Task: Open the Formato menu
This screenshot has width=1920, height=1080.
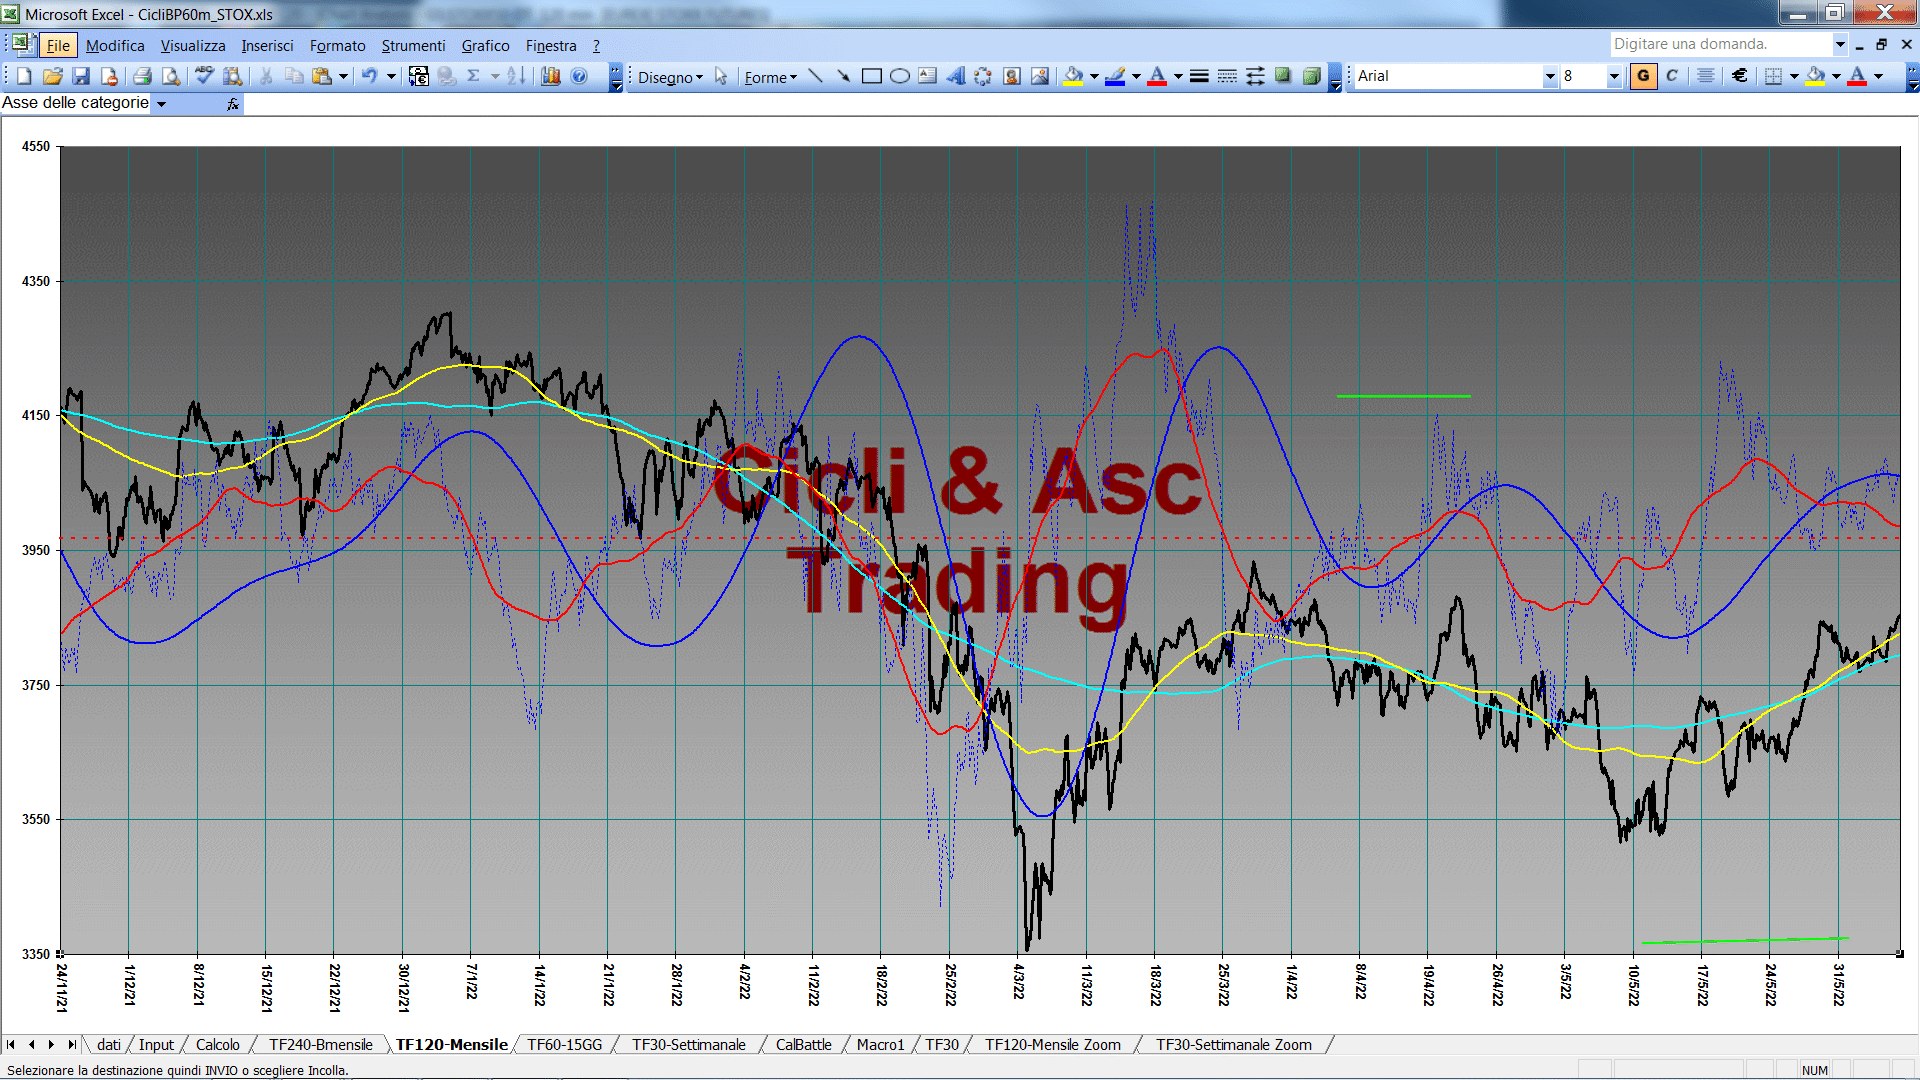Action: coord(337,46)
